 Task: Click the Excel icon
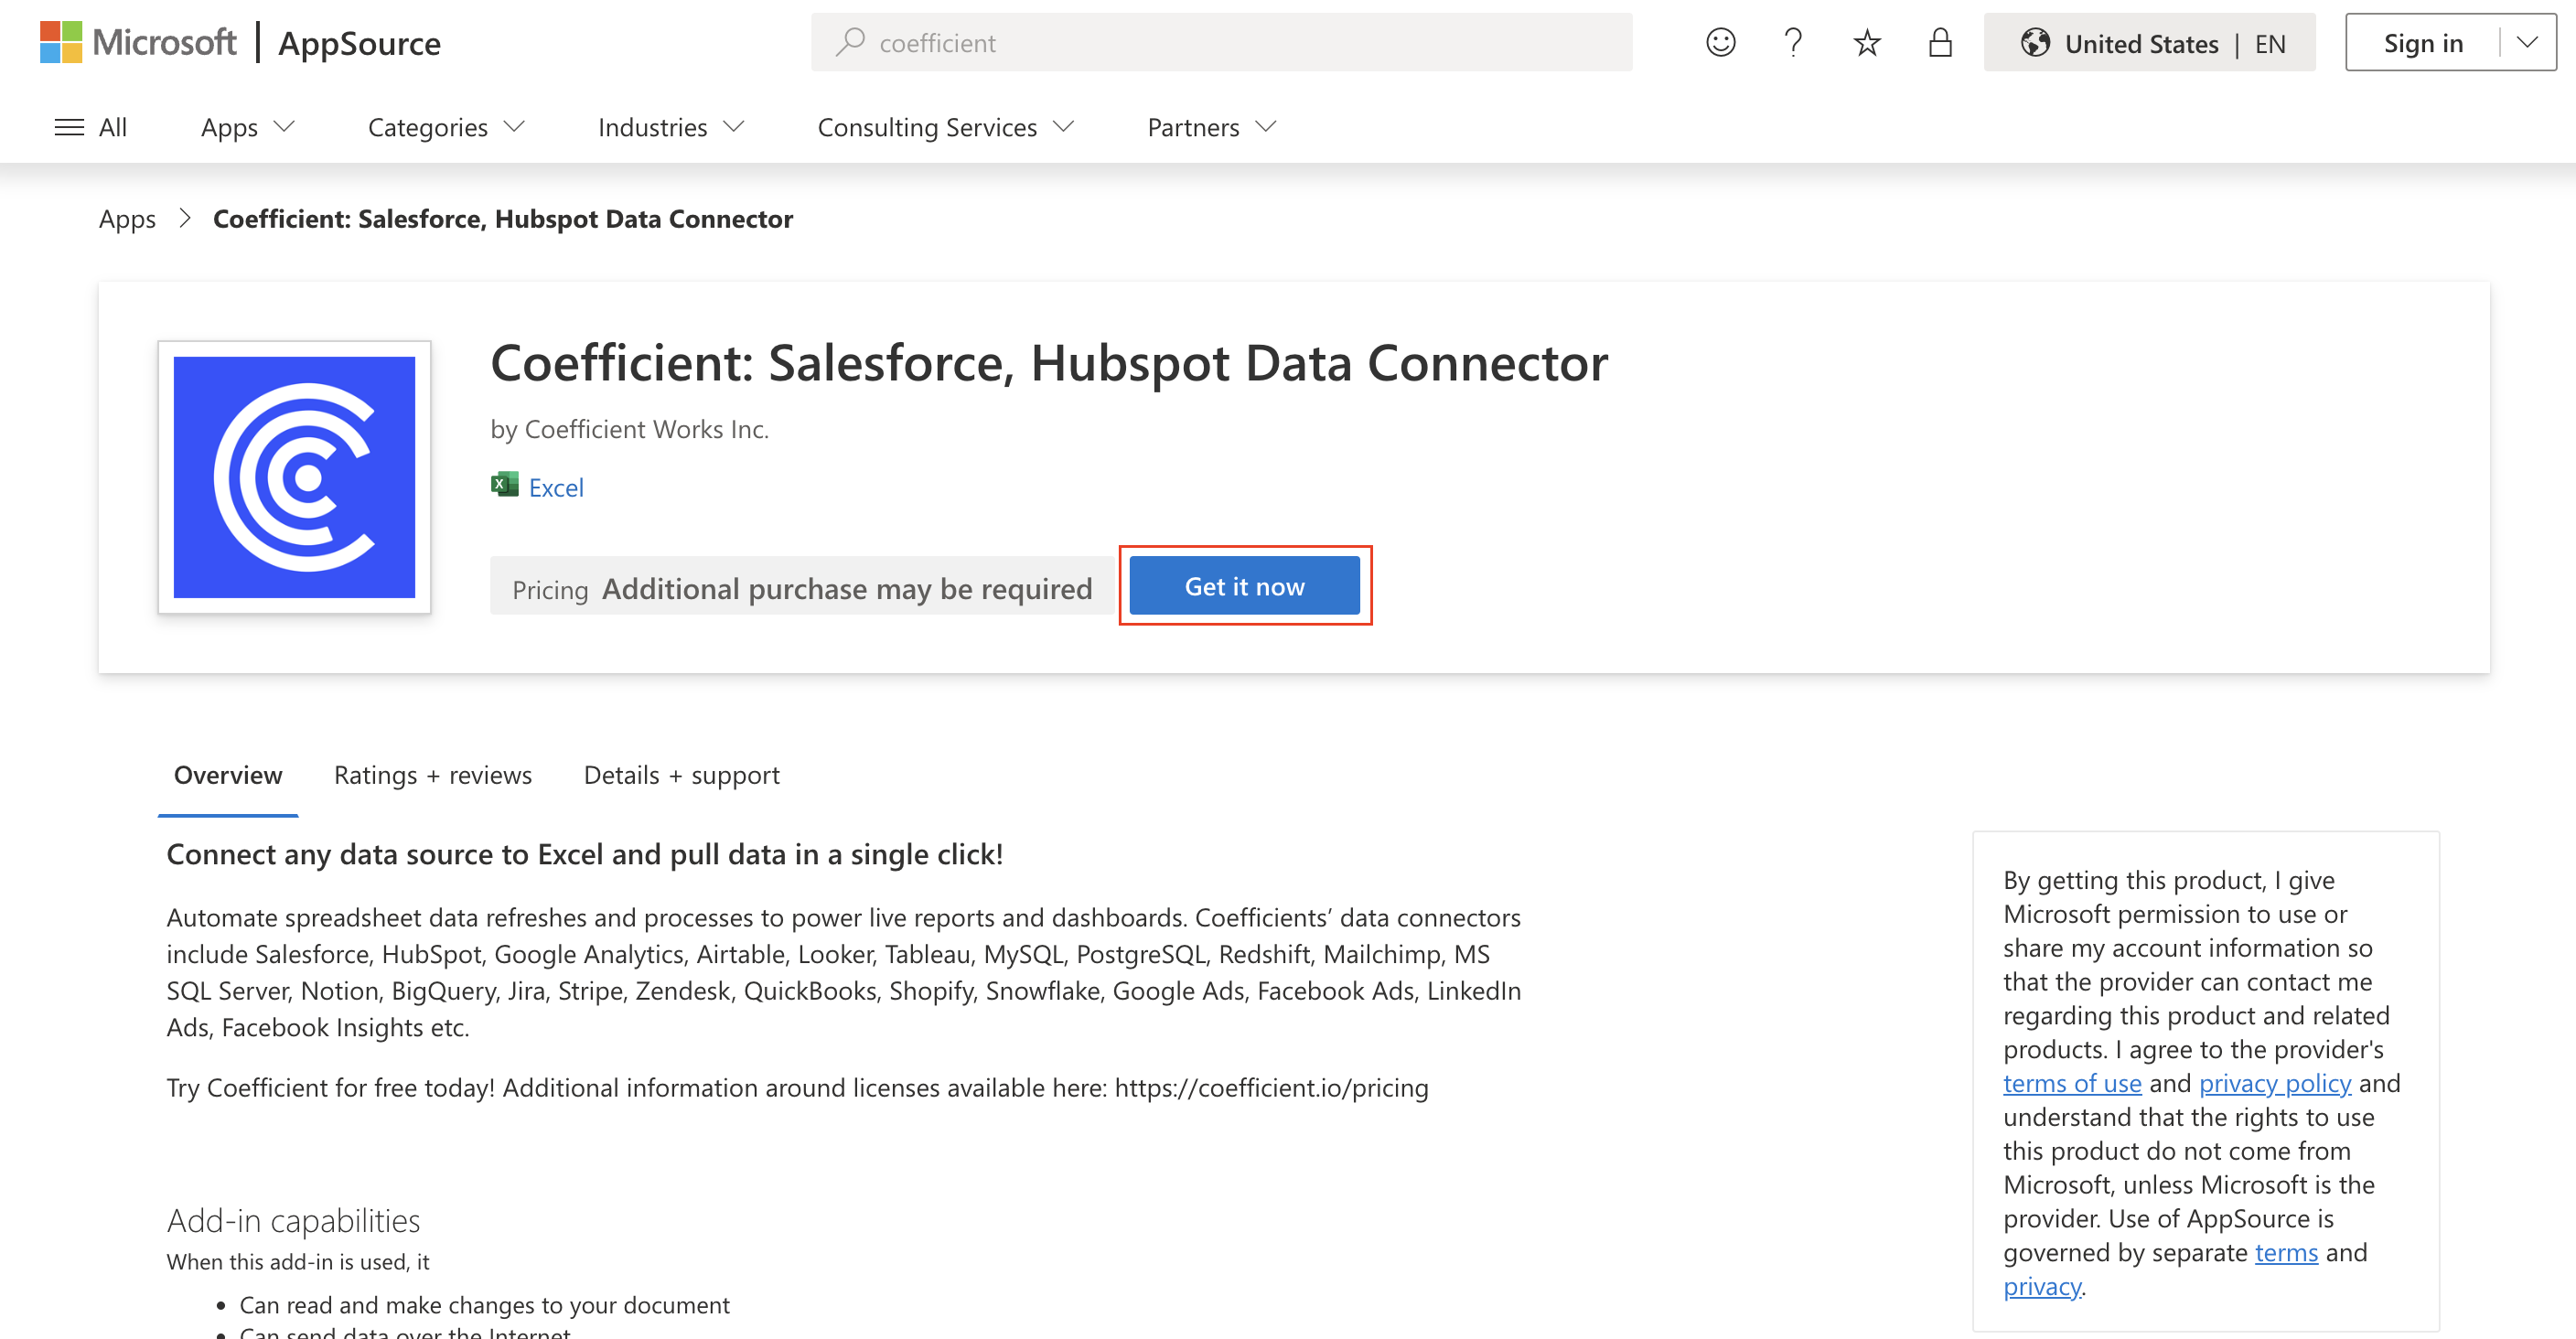tap(504, 485)
